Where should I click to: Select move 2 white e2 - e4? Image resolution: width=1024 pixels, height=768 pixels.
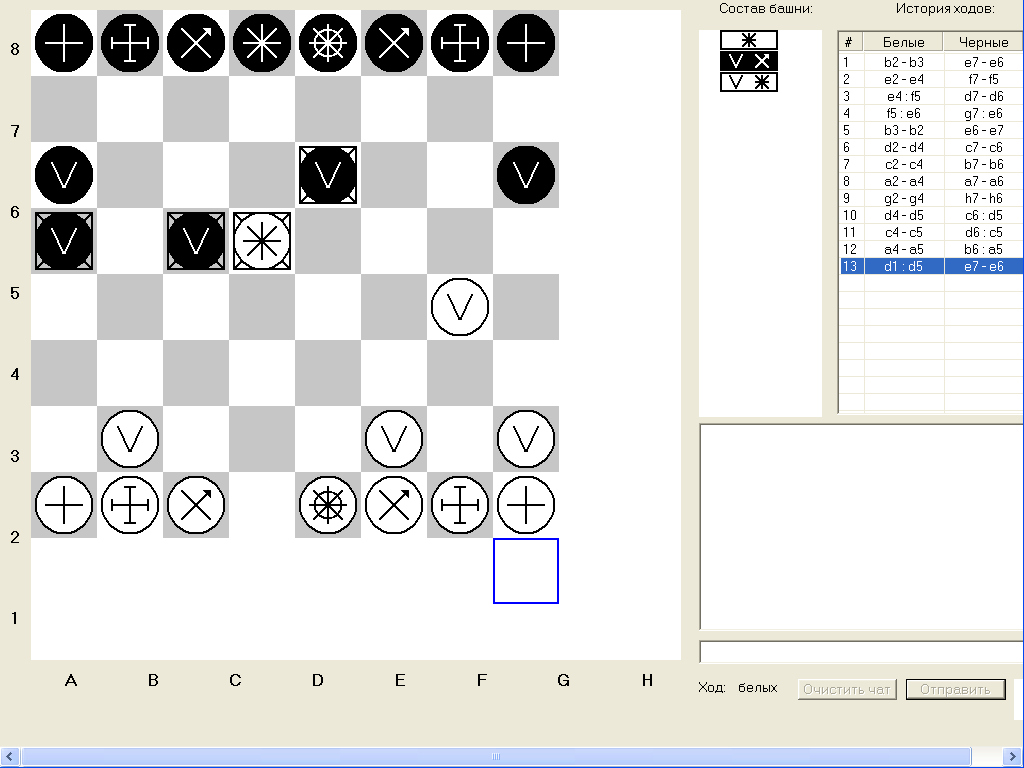pos(904,79)
